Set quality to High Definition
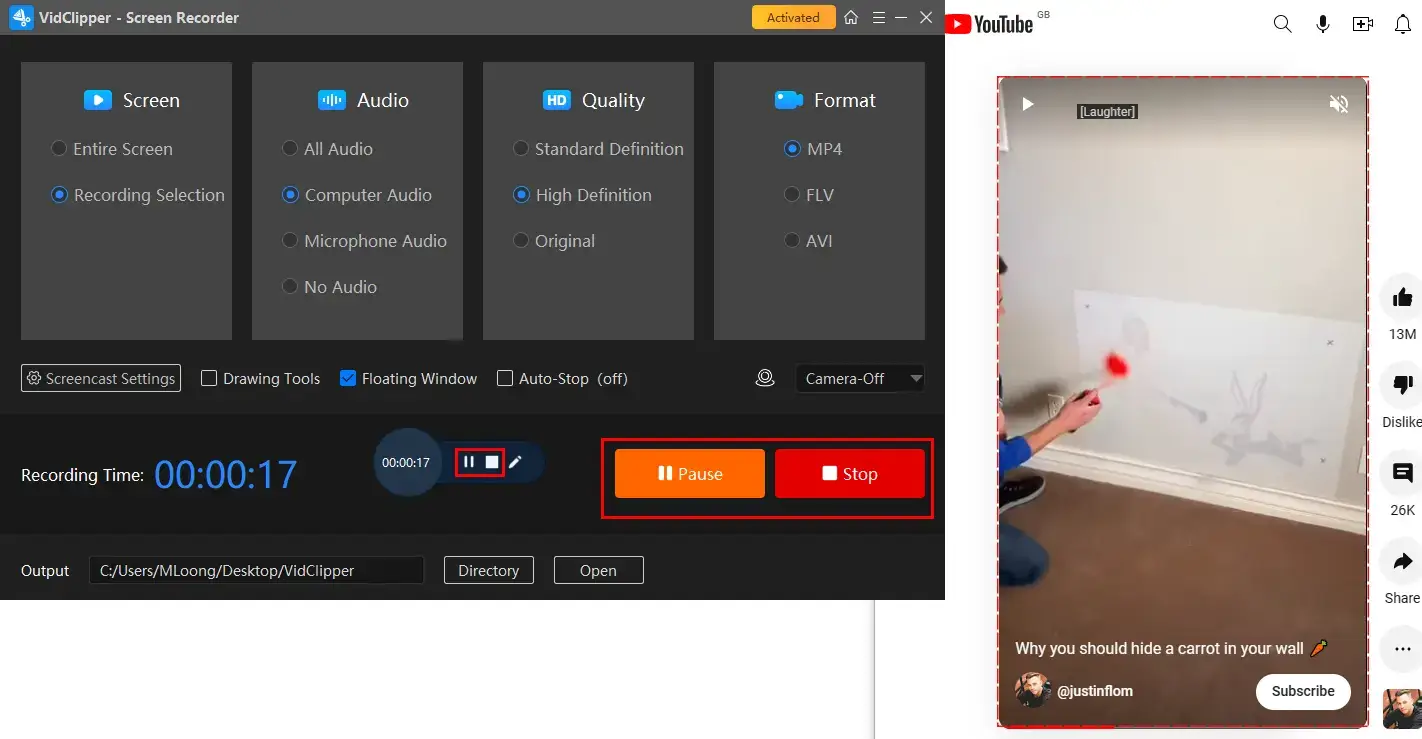This screenshot has height=739, width=1422. (x=583, y=195)
